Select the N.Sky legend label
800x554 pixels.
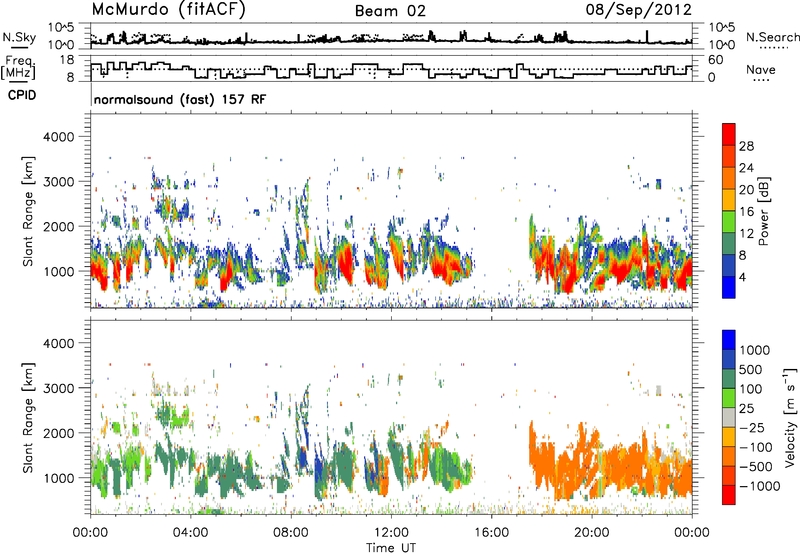[x=19, y=37]
